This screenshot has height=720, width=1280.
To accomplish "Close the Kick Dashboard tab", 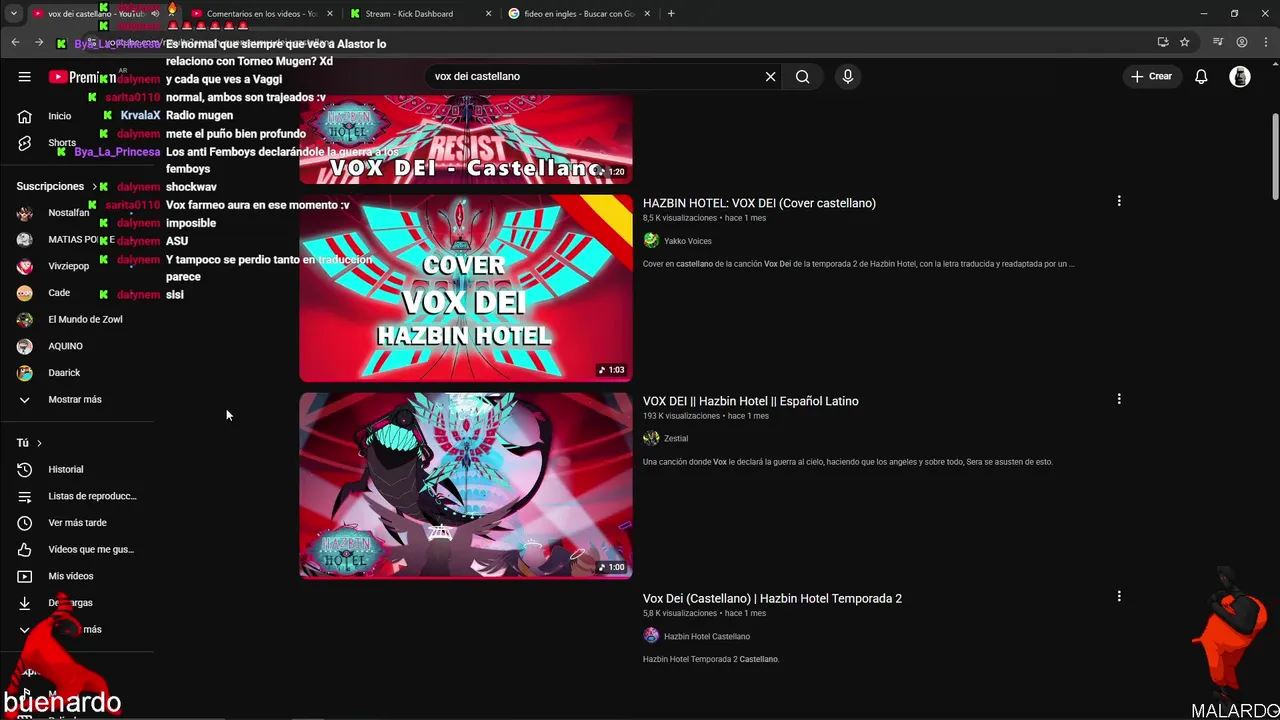I will 489,14.
